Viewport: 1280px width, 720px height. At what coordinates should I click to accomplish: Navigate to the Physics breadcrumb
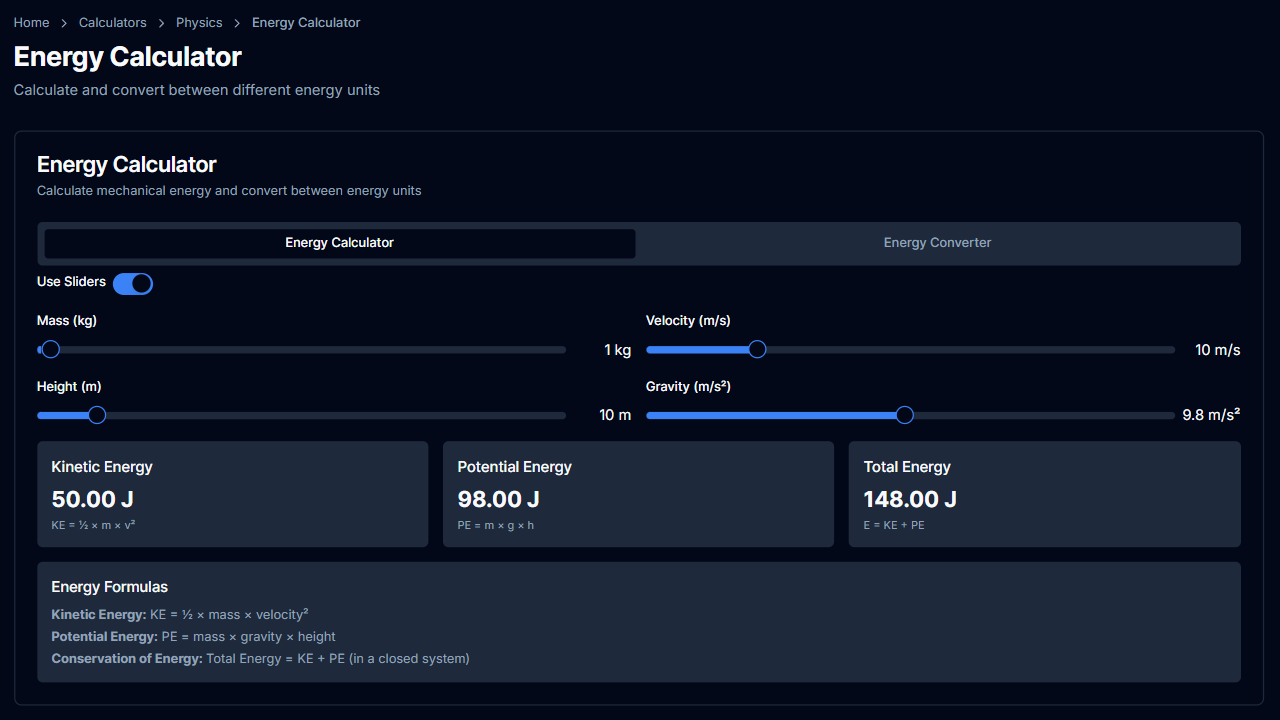(x=199, y=22)
